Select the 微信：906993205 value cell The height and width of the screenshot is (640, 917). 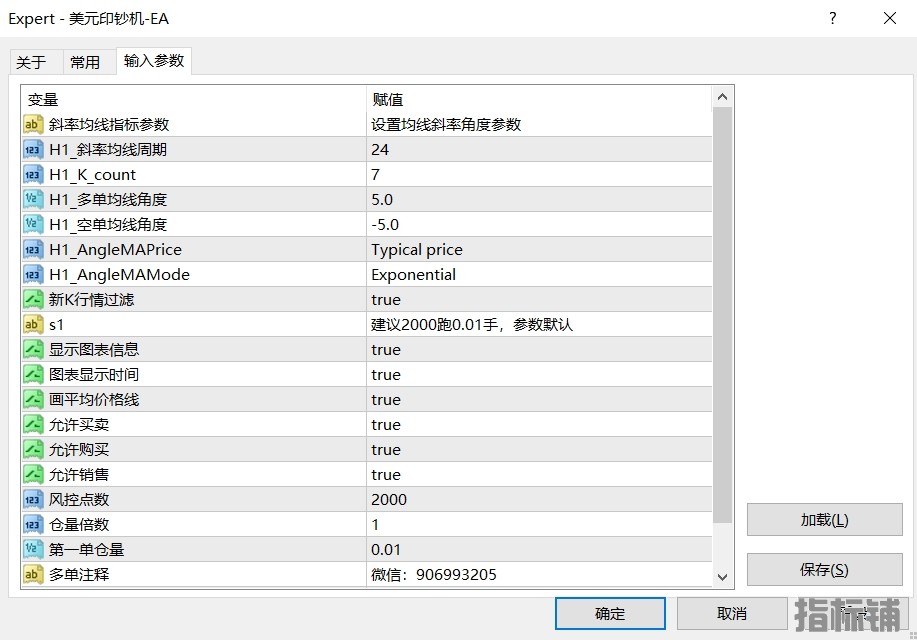click(539, 575)
